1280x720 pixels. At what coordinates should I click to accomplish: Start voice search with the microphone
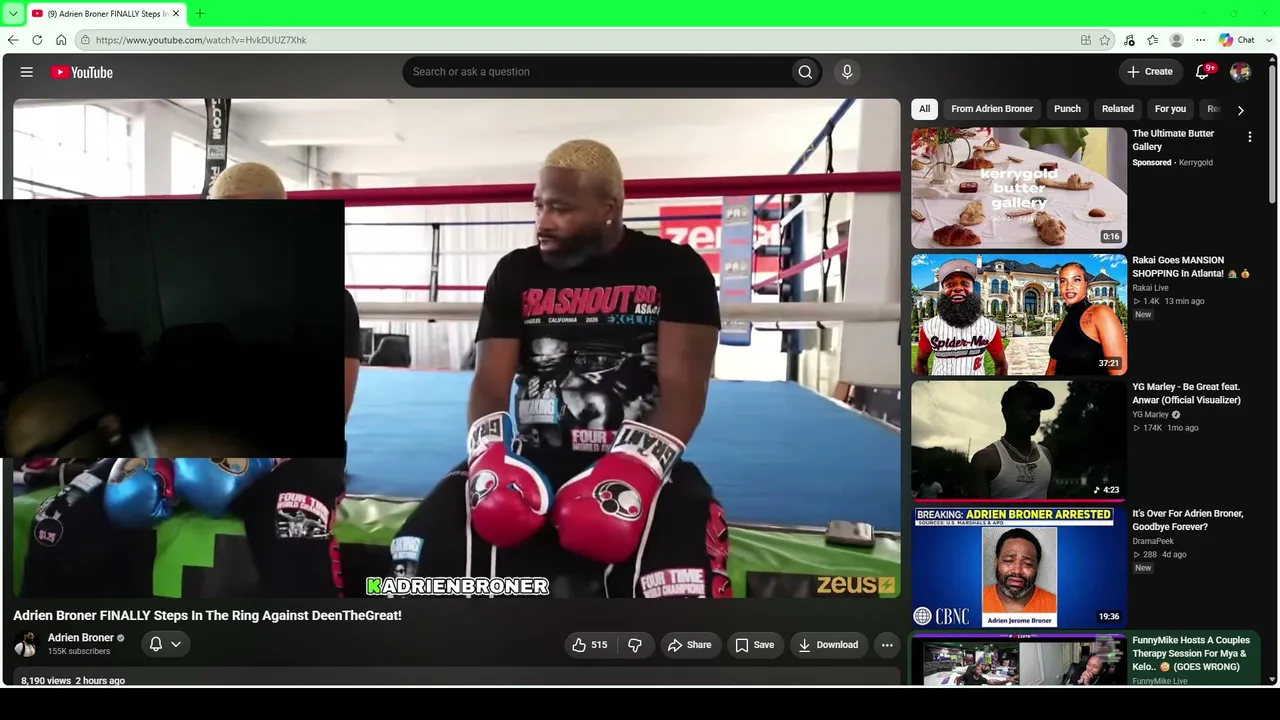847,72
